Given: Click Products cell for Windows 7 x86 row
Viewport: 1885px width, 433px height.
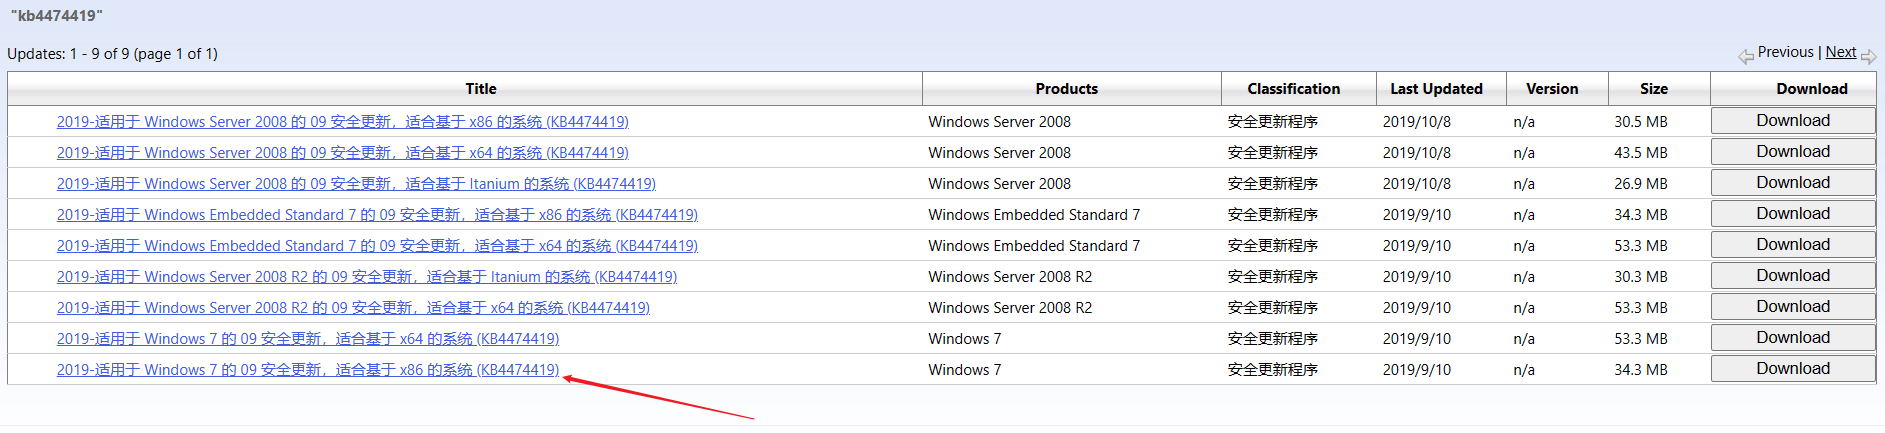Looking at the screenshot, I should tap(964, 370).
